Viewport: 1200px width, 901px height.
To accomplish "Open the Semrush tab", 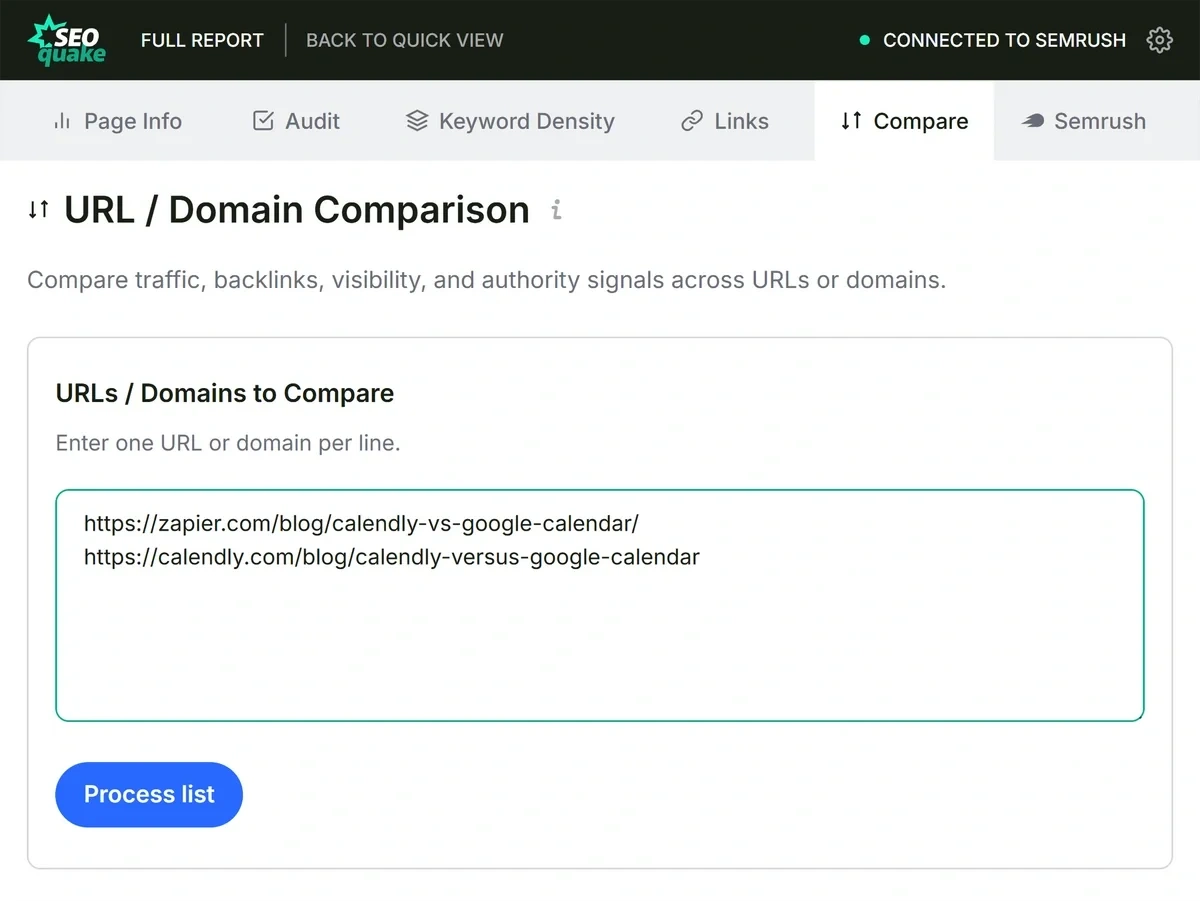I will point(1083,121).
